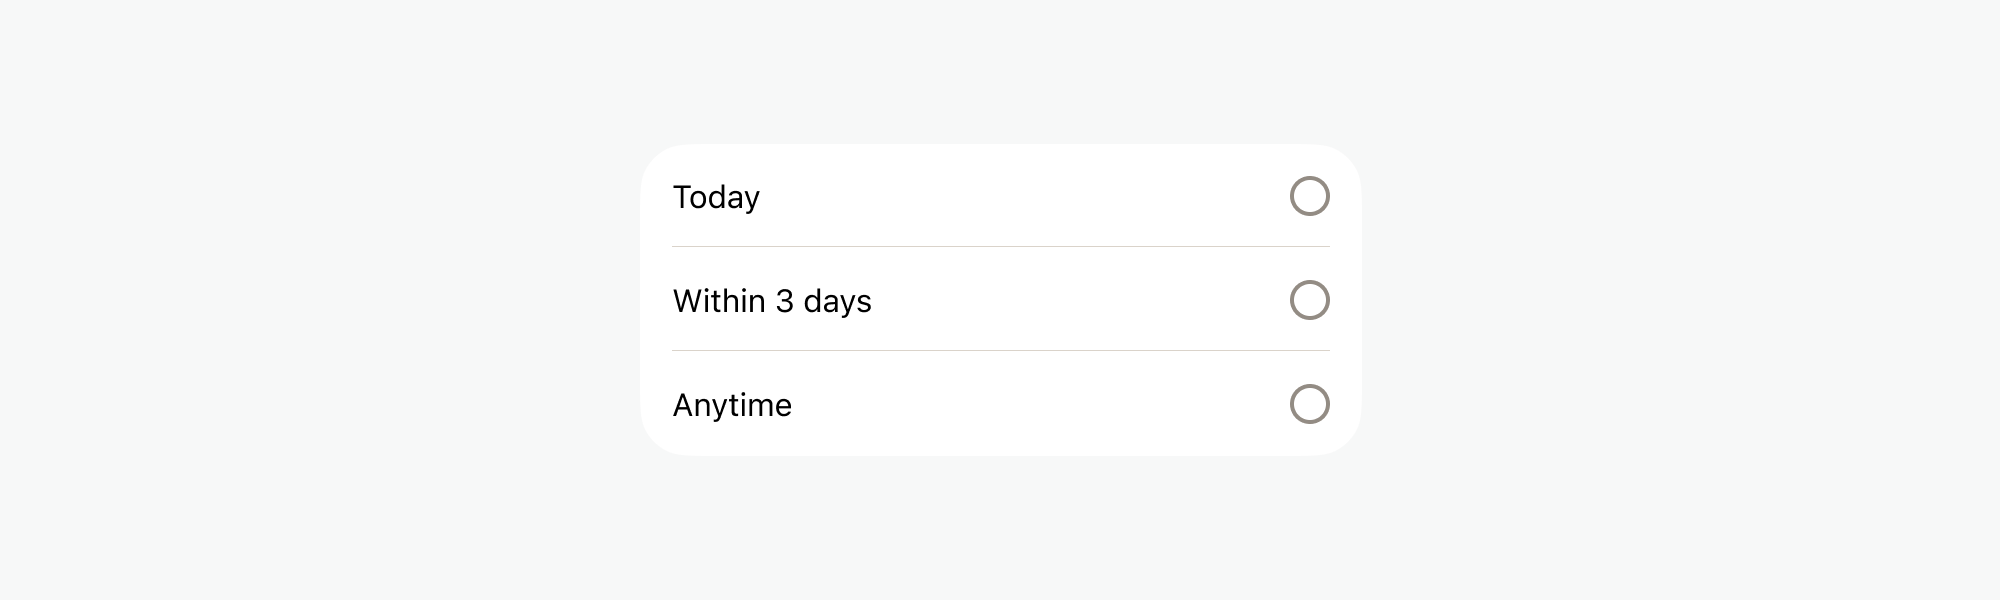Enable the unselected circle beside Today
The height and width of the screenshot is (600, 2000).
pyautogui.click(x=1309, y=196)
